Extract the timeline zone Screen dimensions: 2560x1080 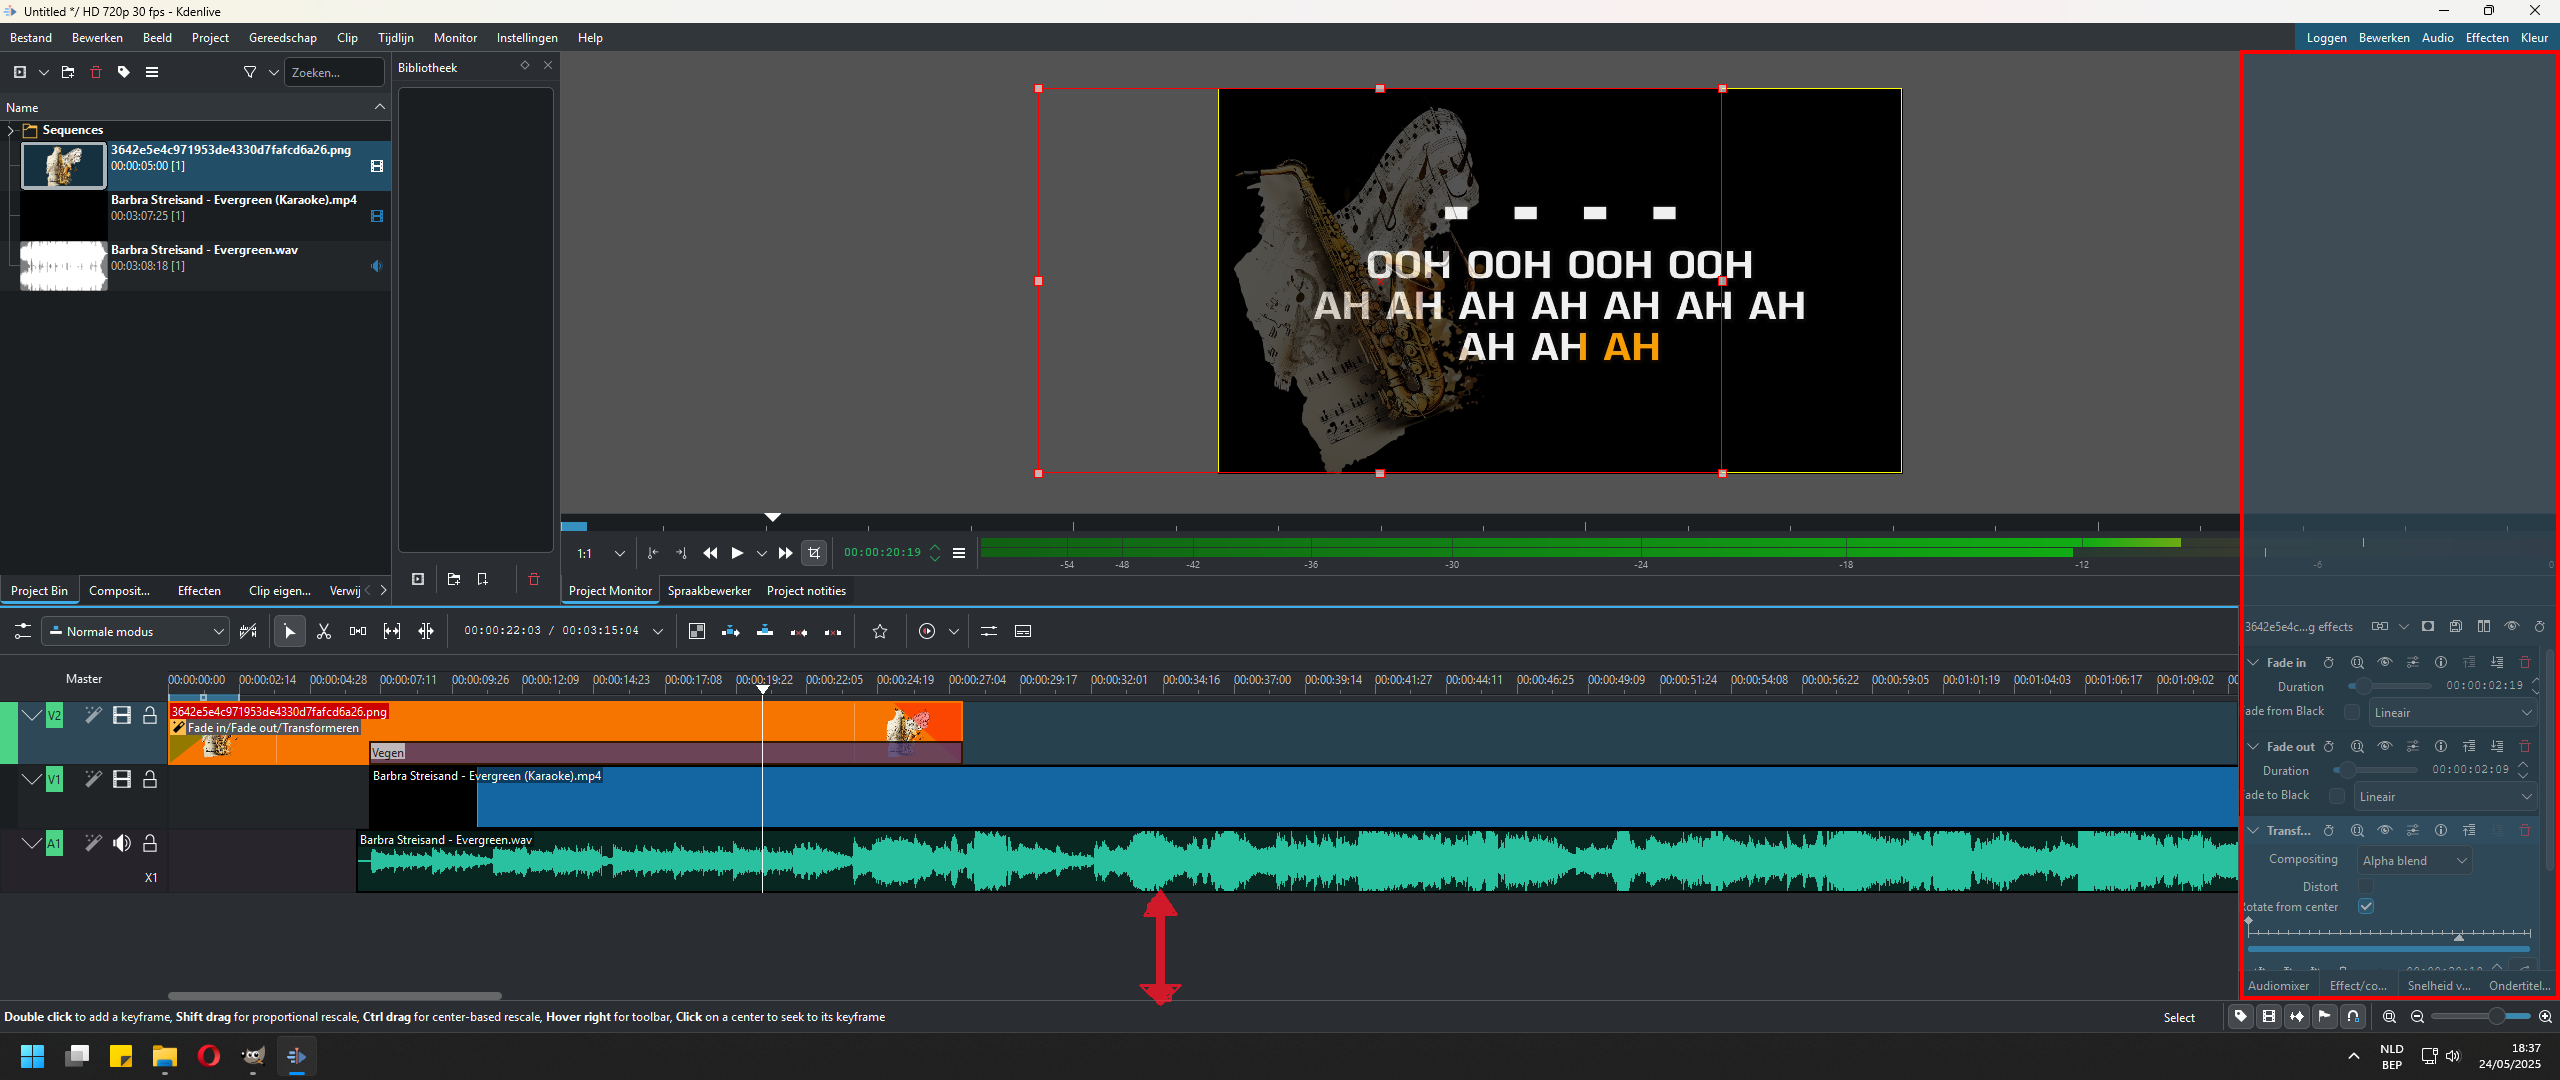pyautogui.click(x=799, y=631)
